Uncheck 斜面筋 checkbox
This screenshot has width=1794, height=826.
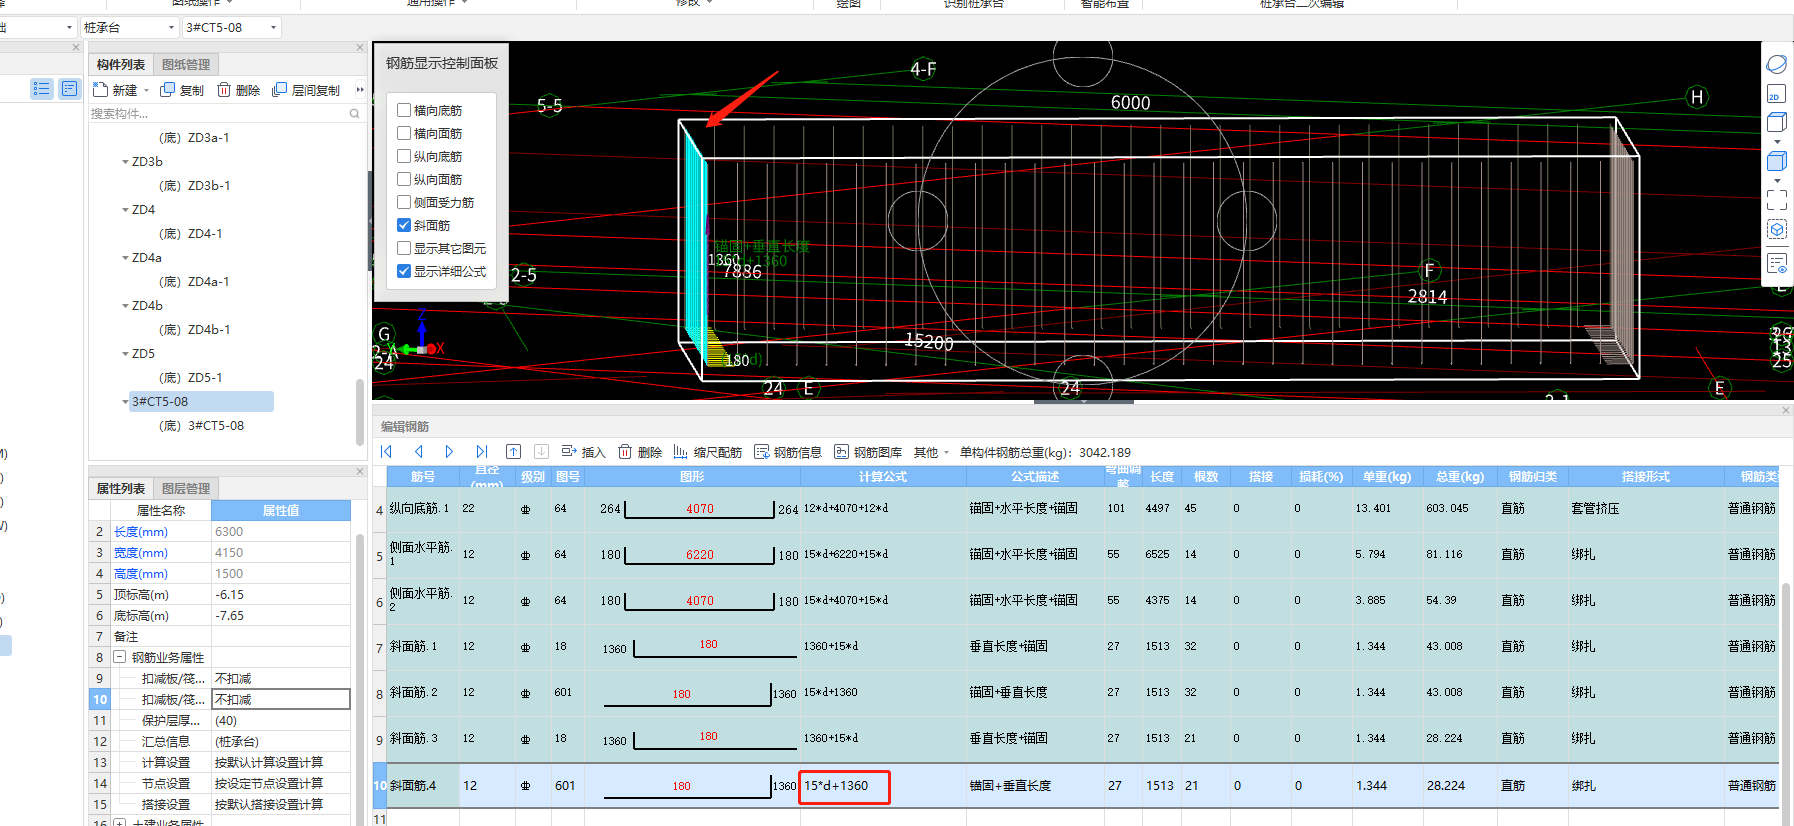(x=404, y=225)
